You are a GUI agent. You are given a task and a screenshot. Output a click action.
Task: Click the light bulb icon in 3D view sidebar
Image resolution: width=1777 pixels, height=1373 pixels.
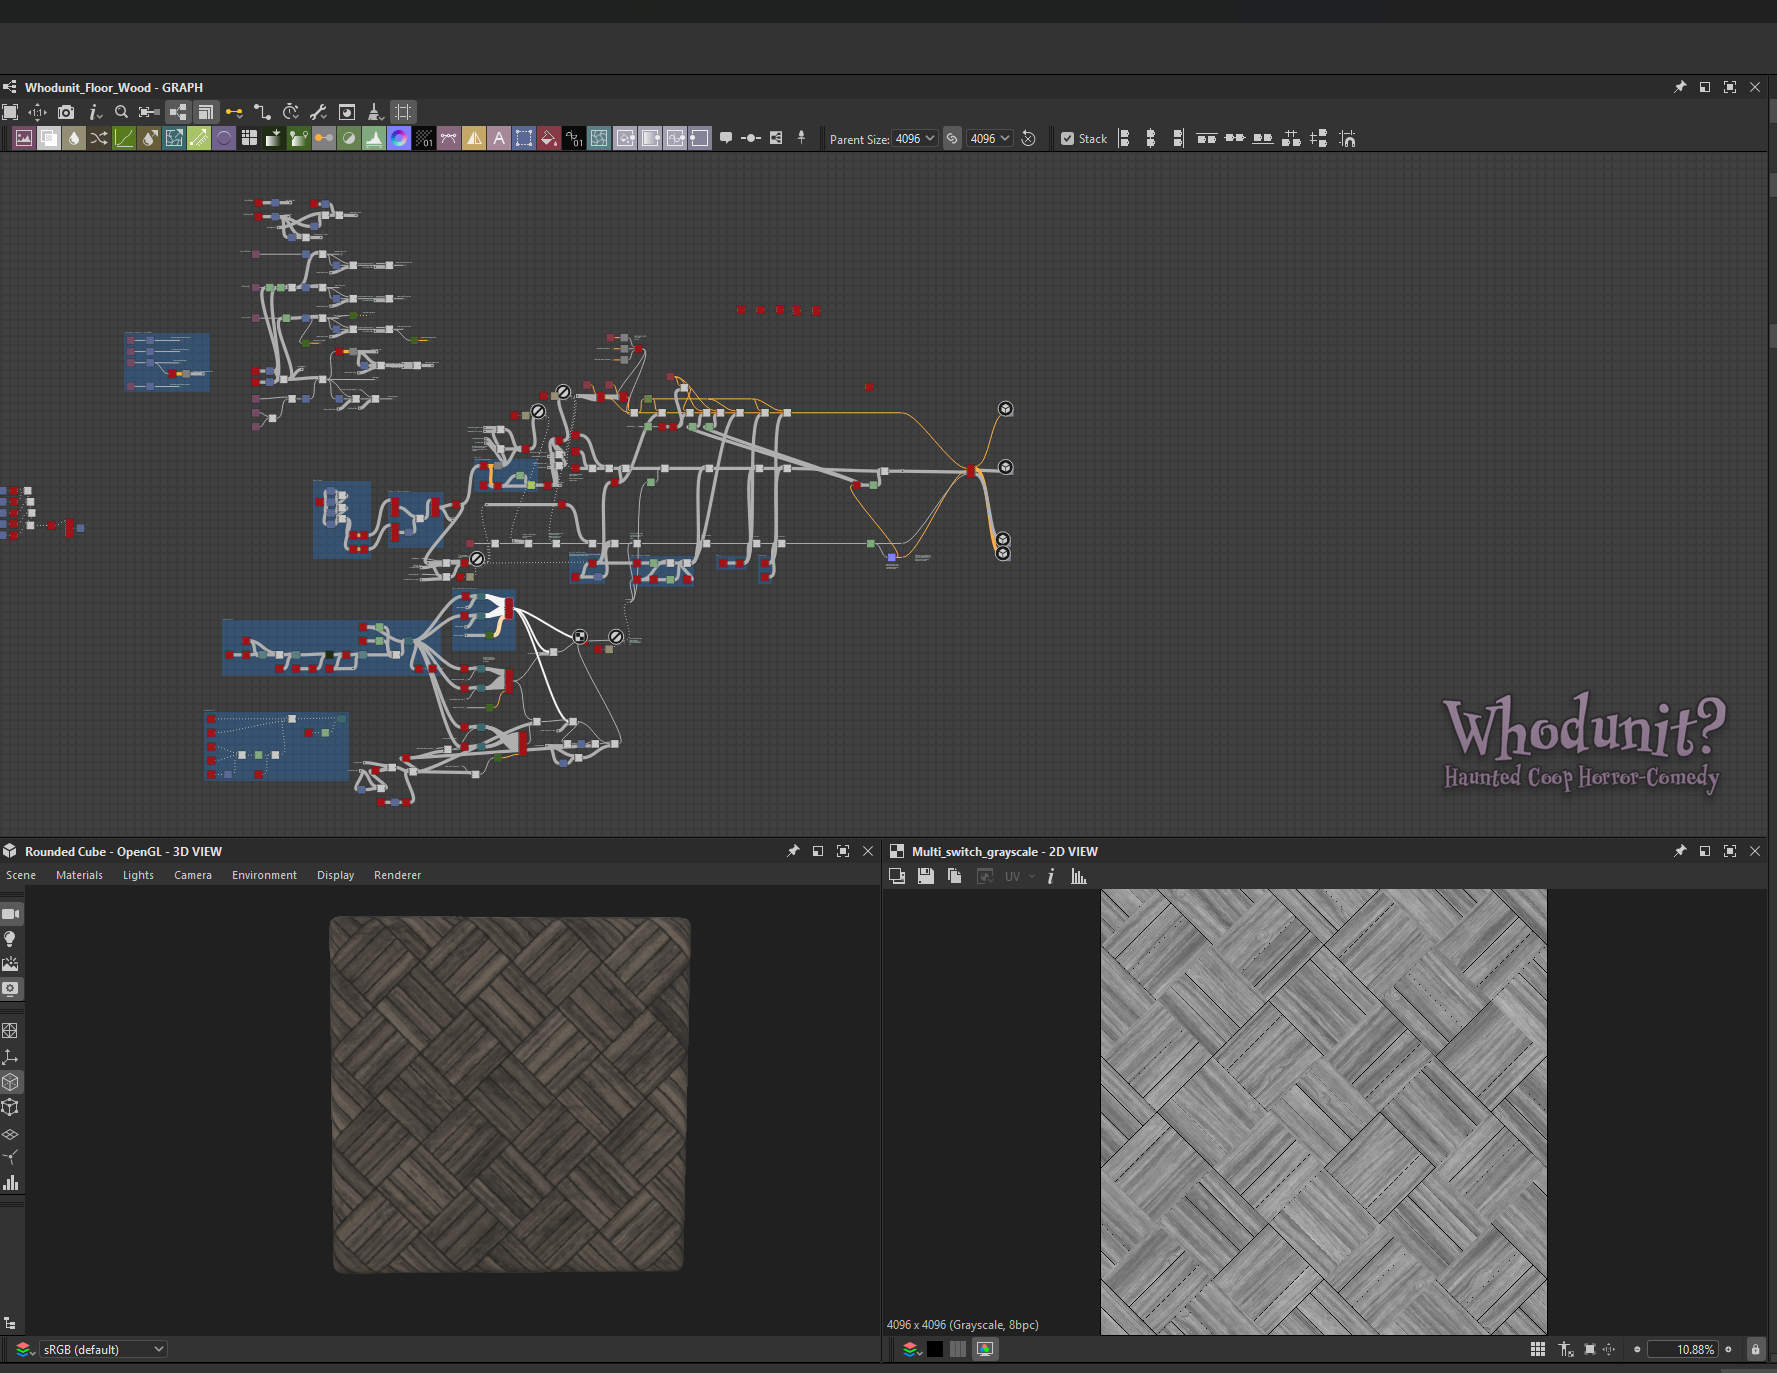point(11,939)
